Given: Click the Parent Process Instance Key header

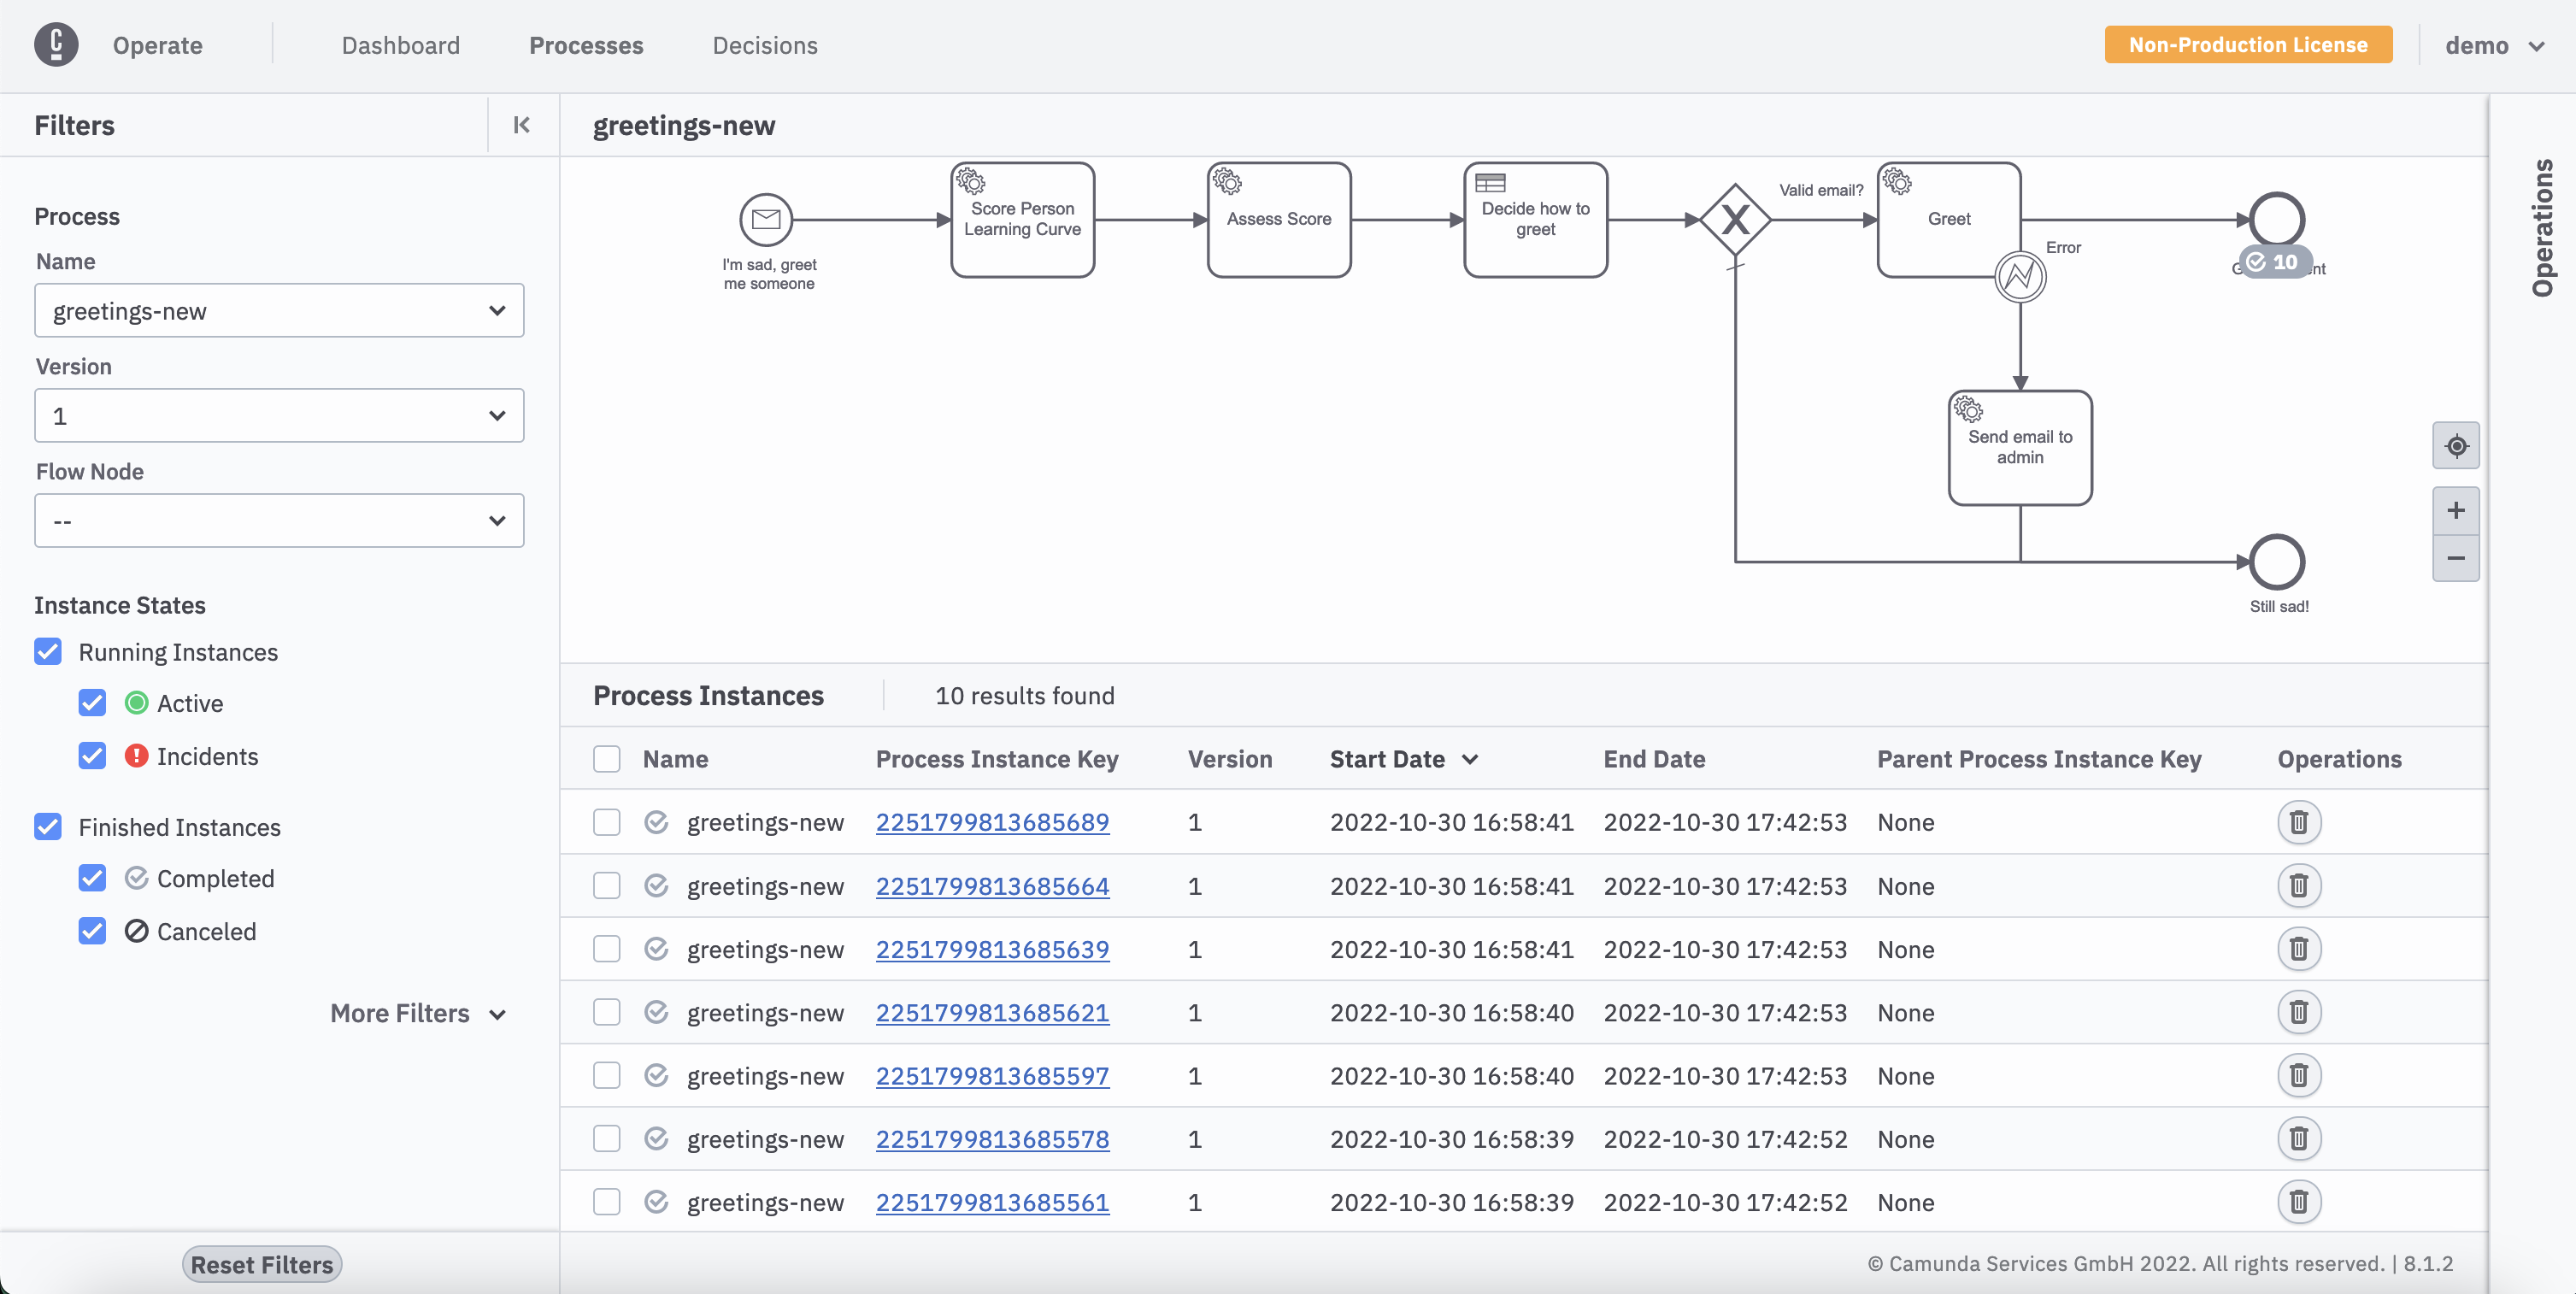Looking at the screenshot, I should (x=2039, y=759).
